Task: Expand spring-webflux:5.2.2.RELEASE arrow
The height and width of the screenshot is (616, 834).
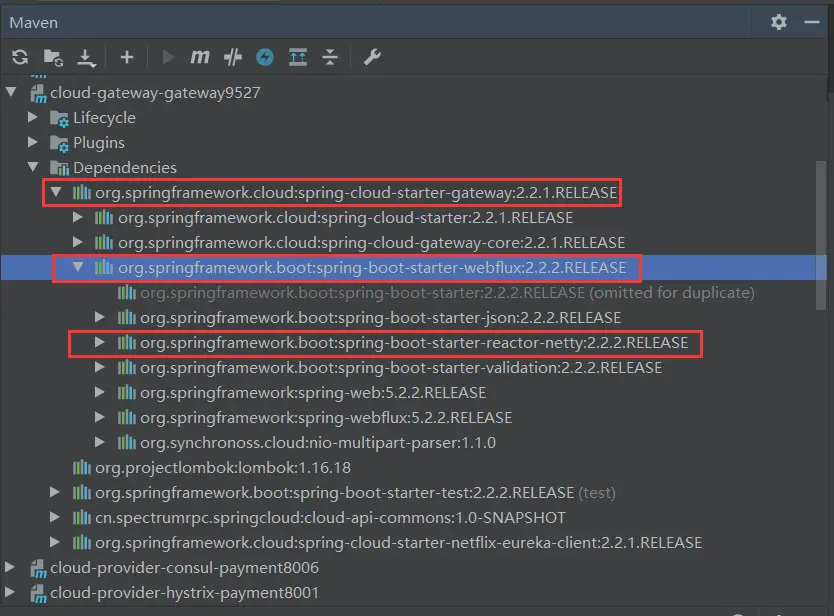Action: pos(99,417)
